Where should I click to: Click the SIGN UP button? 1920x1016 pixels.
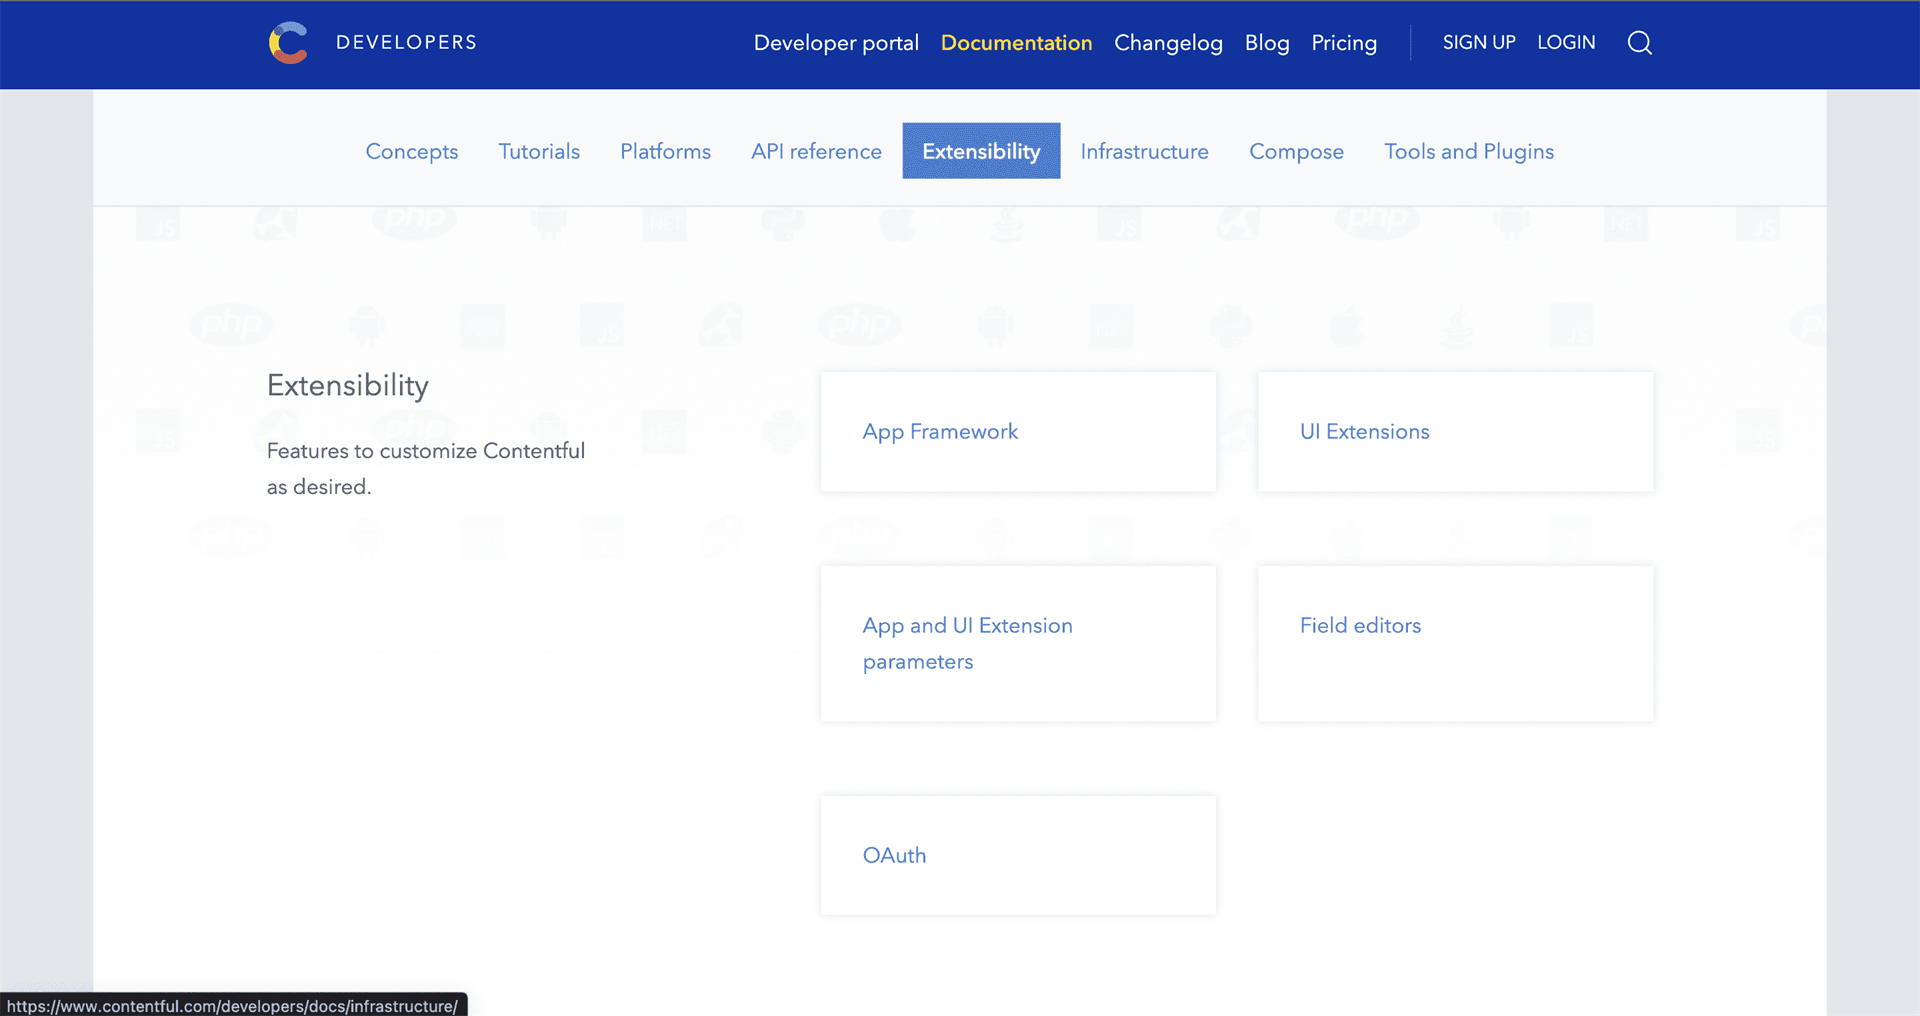click(1479, 42)
